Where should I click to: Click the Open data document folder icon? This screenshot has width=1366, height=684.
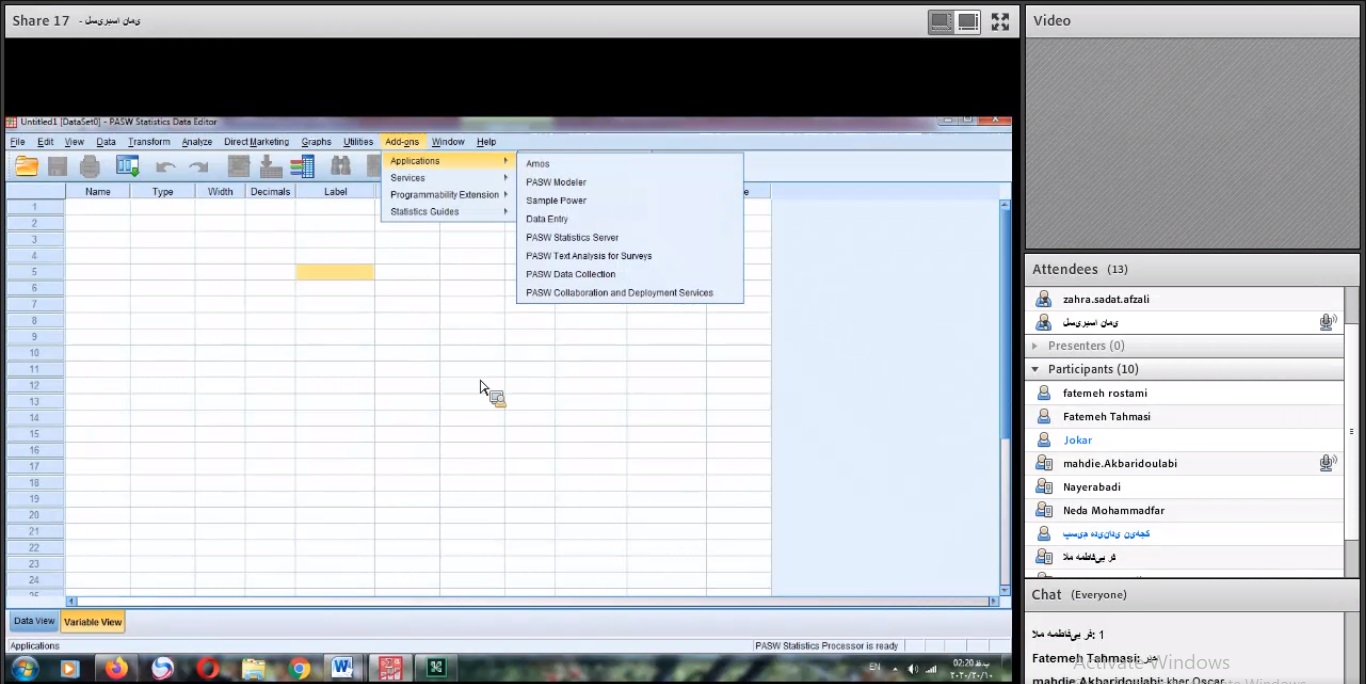point(26,167)
